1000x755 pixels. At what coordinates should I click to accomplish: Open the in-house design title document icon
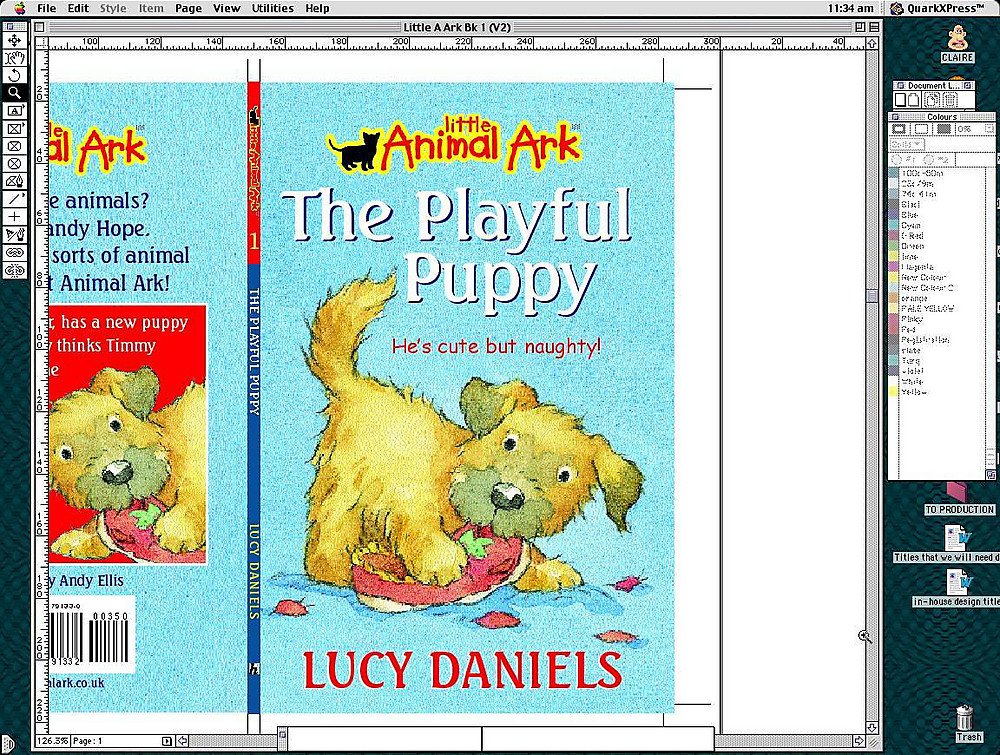tap(959, 581)
